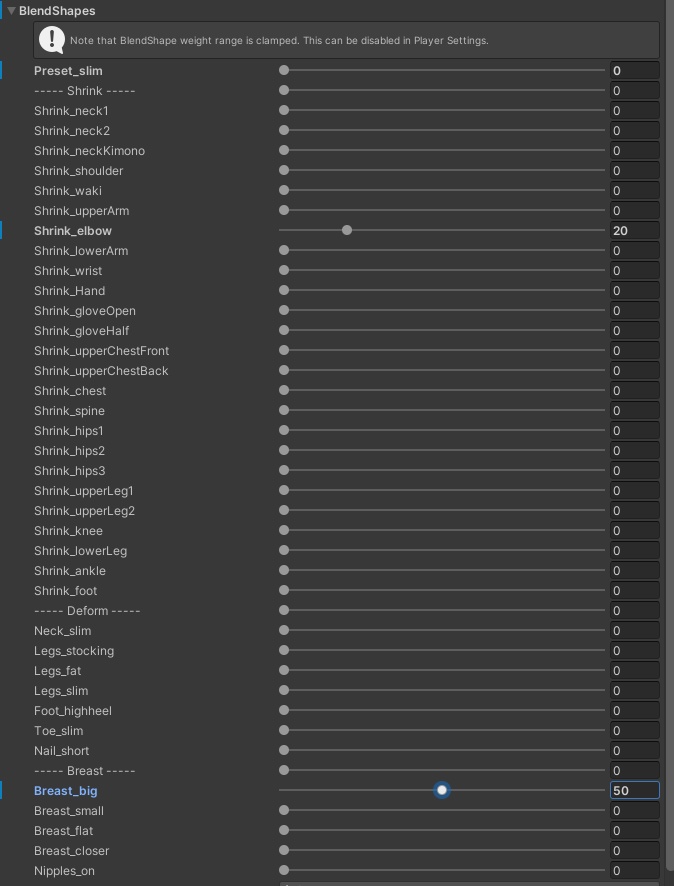
Task: Click the Shrink_elbow slider handle
Action: (x=347, y=231)
